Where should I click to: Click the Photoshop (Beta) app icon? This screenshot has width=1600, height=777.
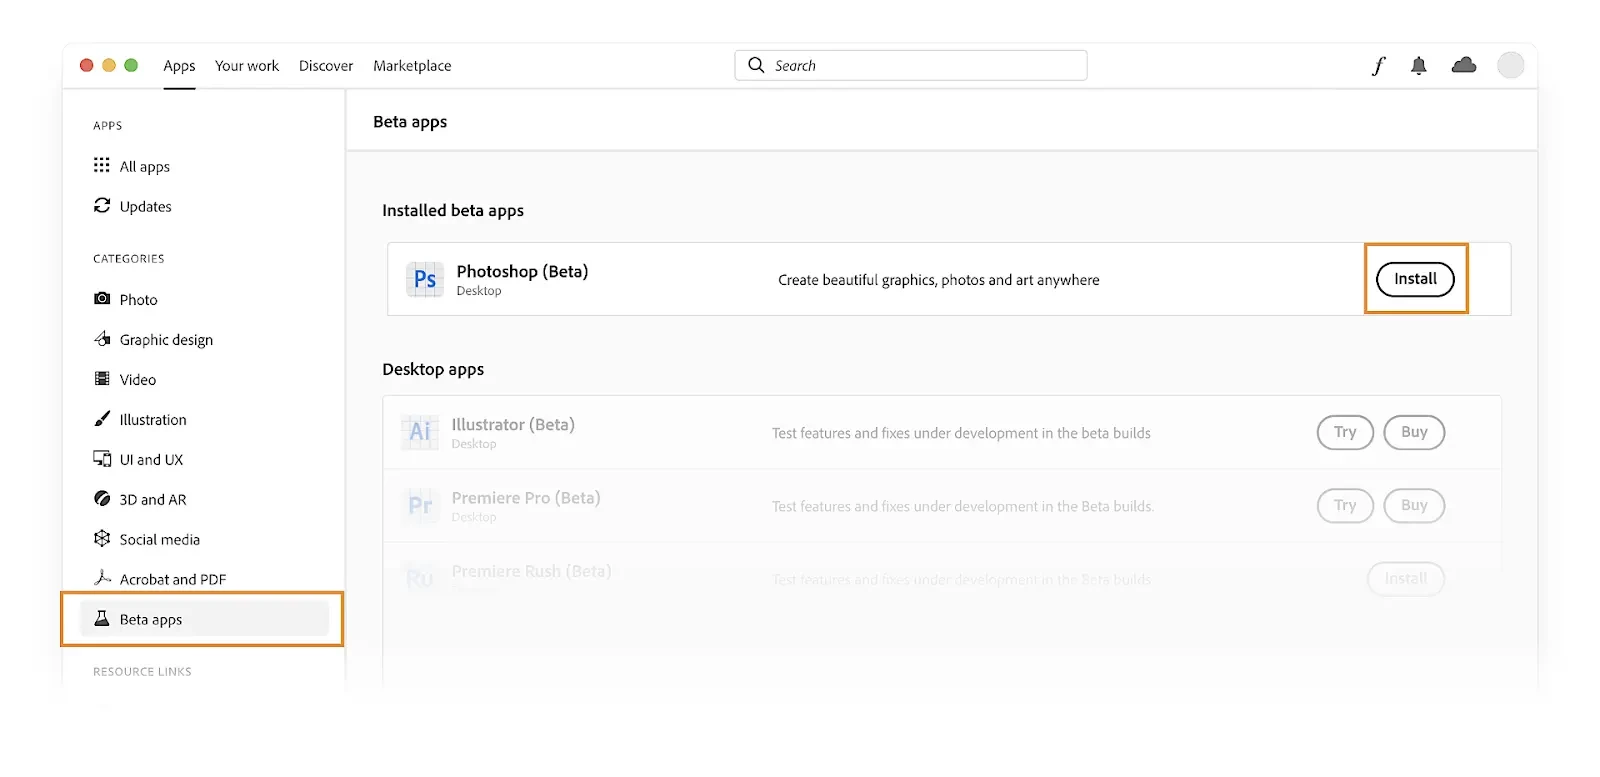(x=425, y=279)
